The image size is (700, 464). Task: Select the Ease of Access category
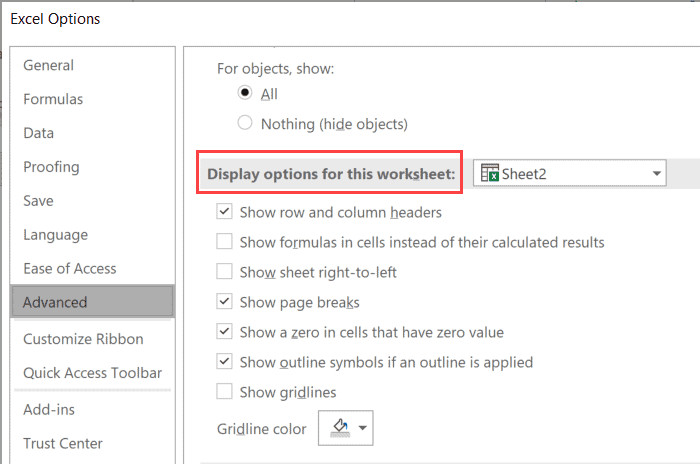coord(69,268)
